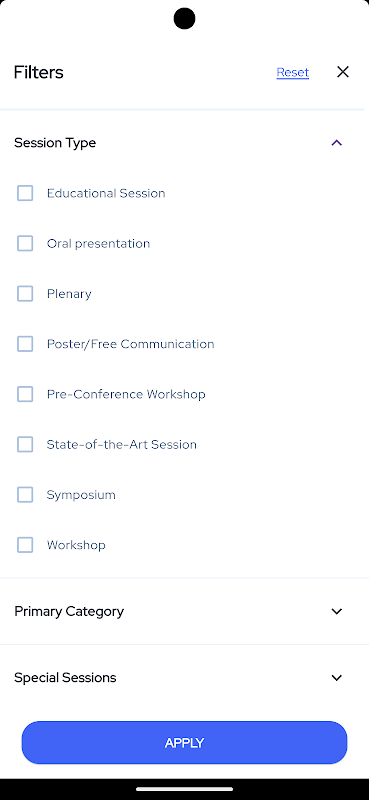Image resolution: width=369 pixels, height=800 pixels.
Task: Select the Poster/Free Communication checkbox
Action: click(25, 344)
